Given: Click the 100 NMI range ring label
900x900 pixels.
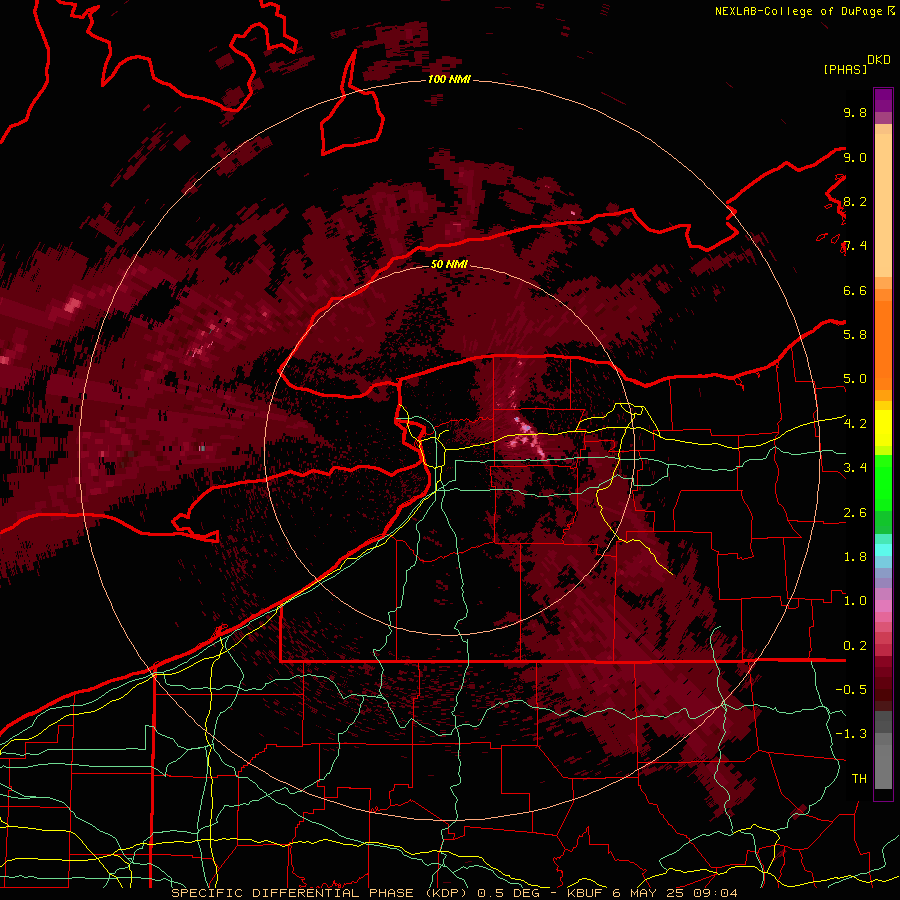Looking at the screenshot, I should [449, 79].
